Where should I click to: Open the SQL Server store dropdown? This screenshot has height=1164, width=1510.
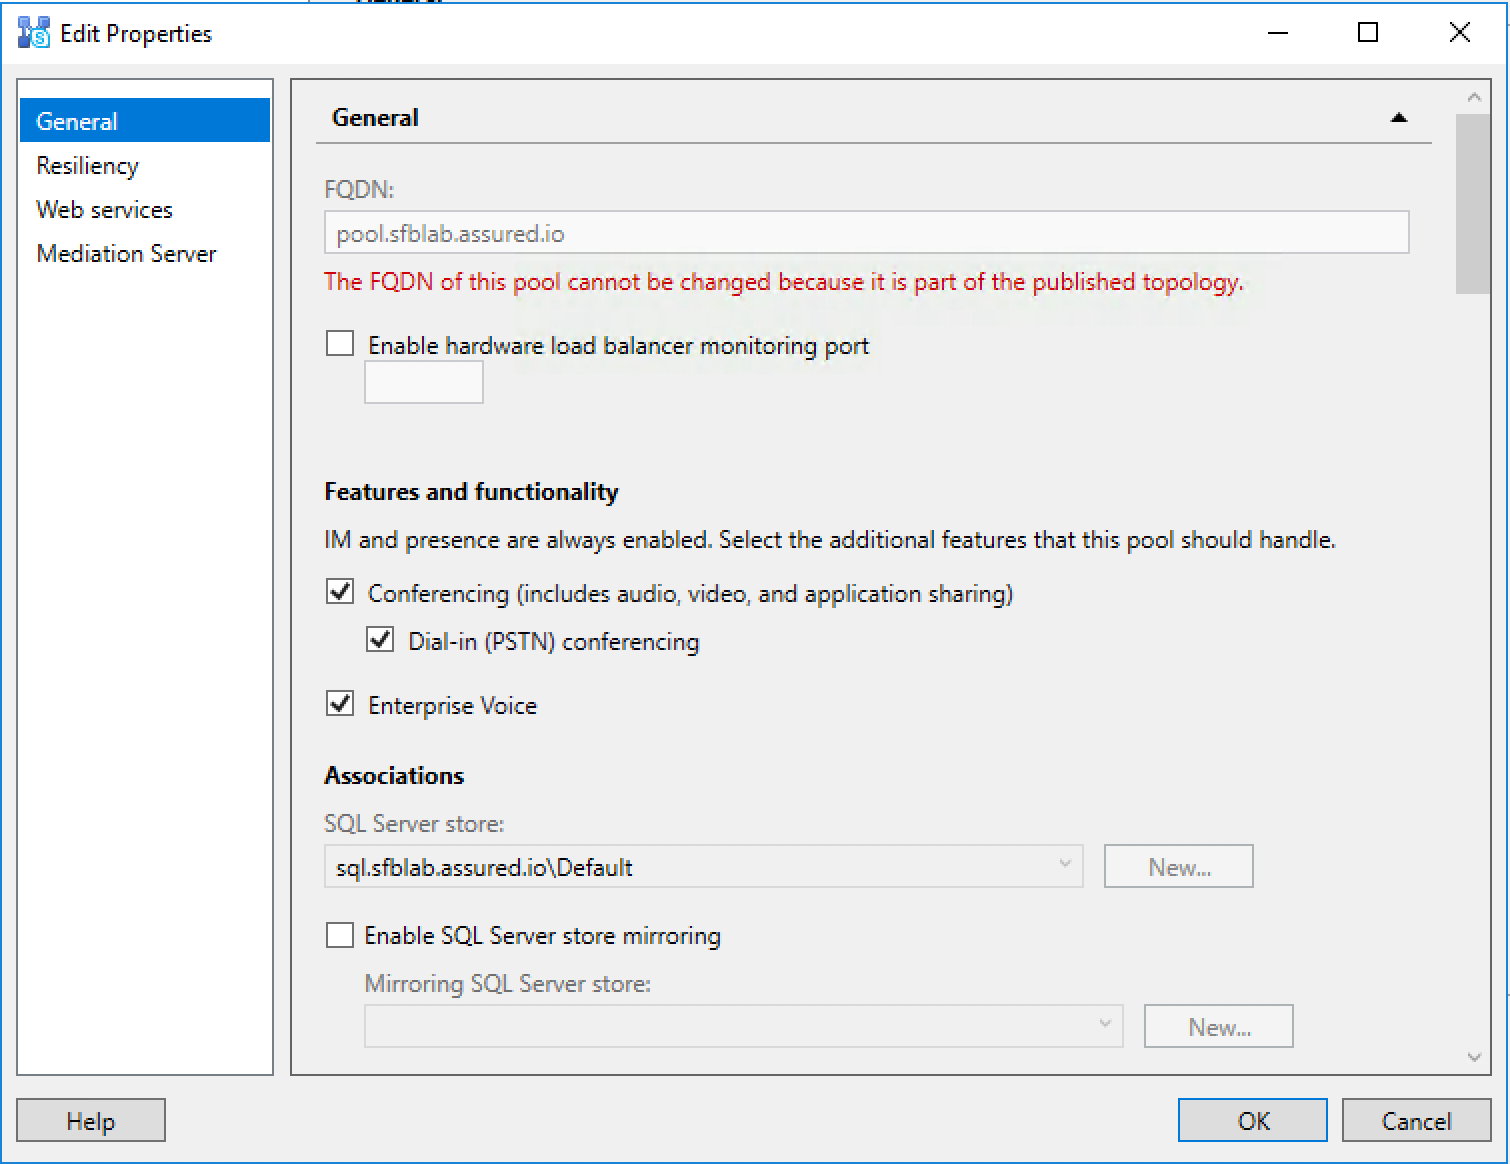[x=703, y=867]
